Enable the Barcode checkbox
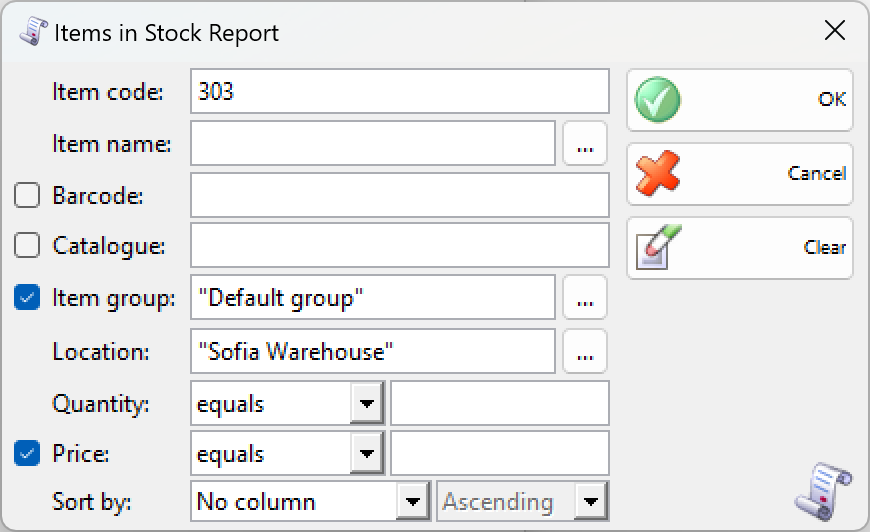Image resolution: width=870 pixels, height=532 pixels. 27,195
